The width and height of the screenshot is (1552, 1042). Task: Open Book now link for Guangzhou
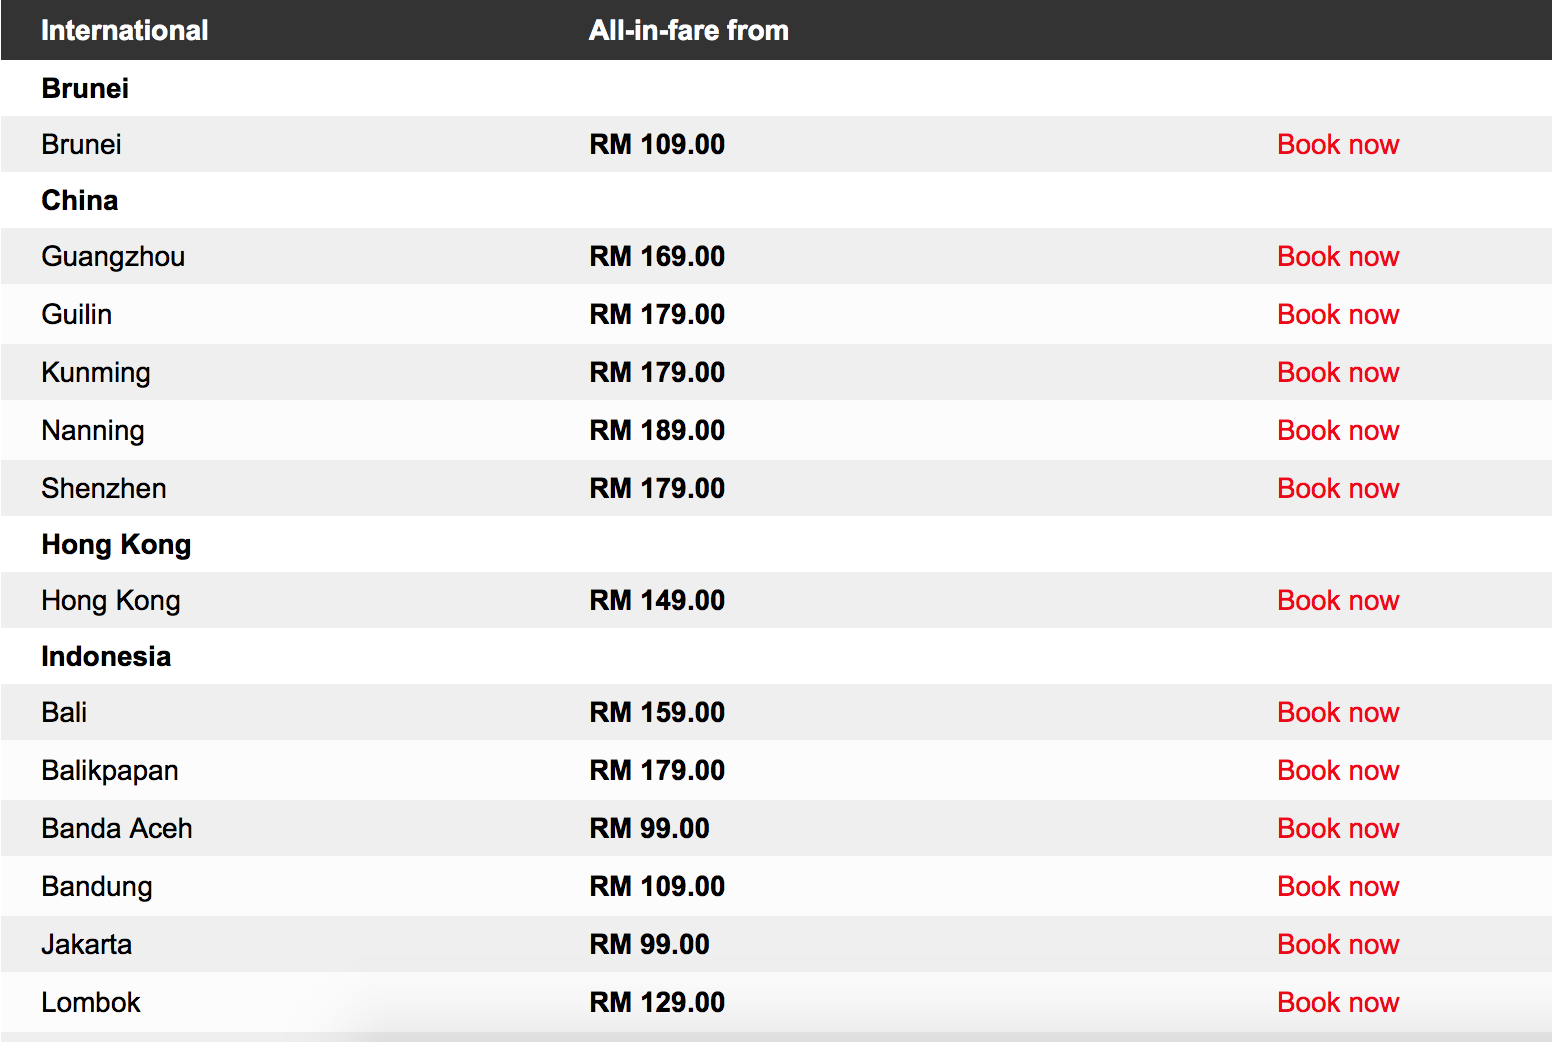point(1338,256)
